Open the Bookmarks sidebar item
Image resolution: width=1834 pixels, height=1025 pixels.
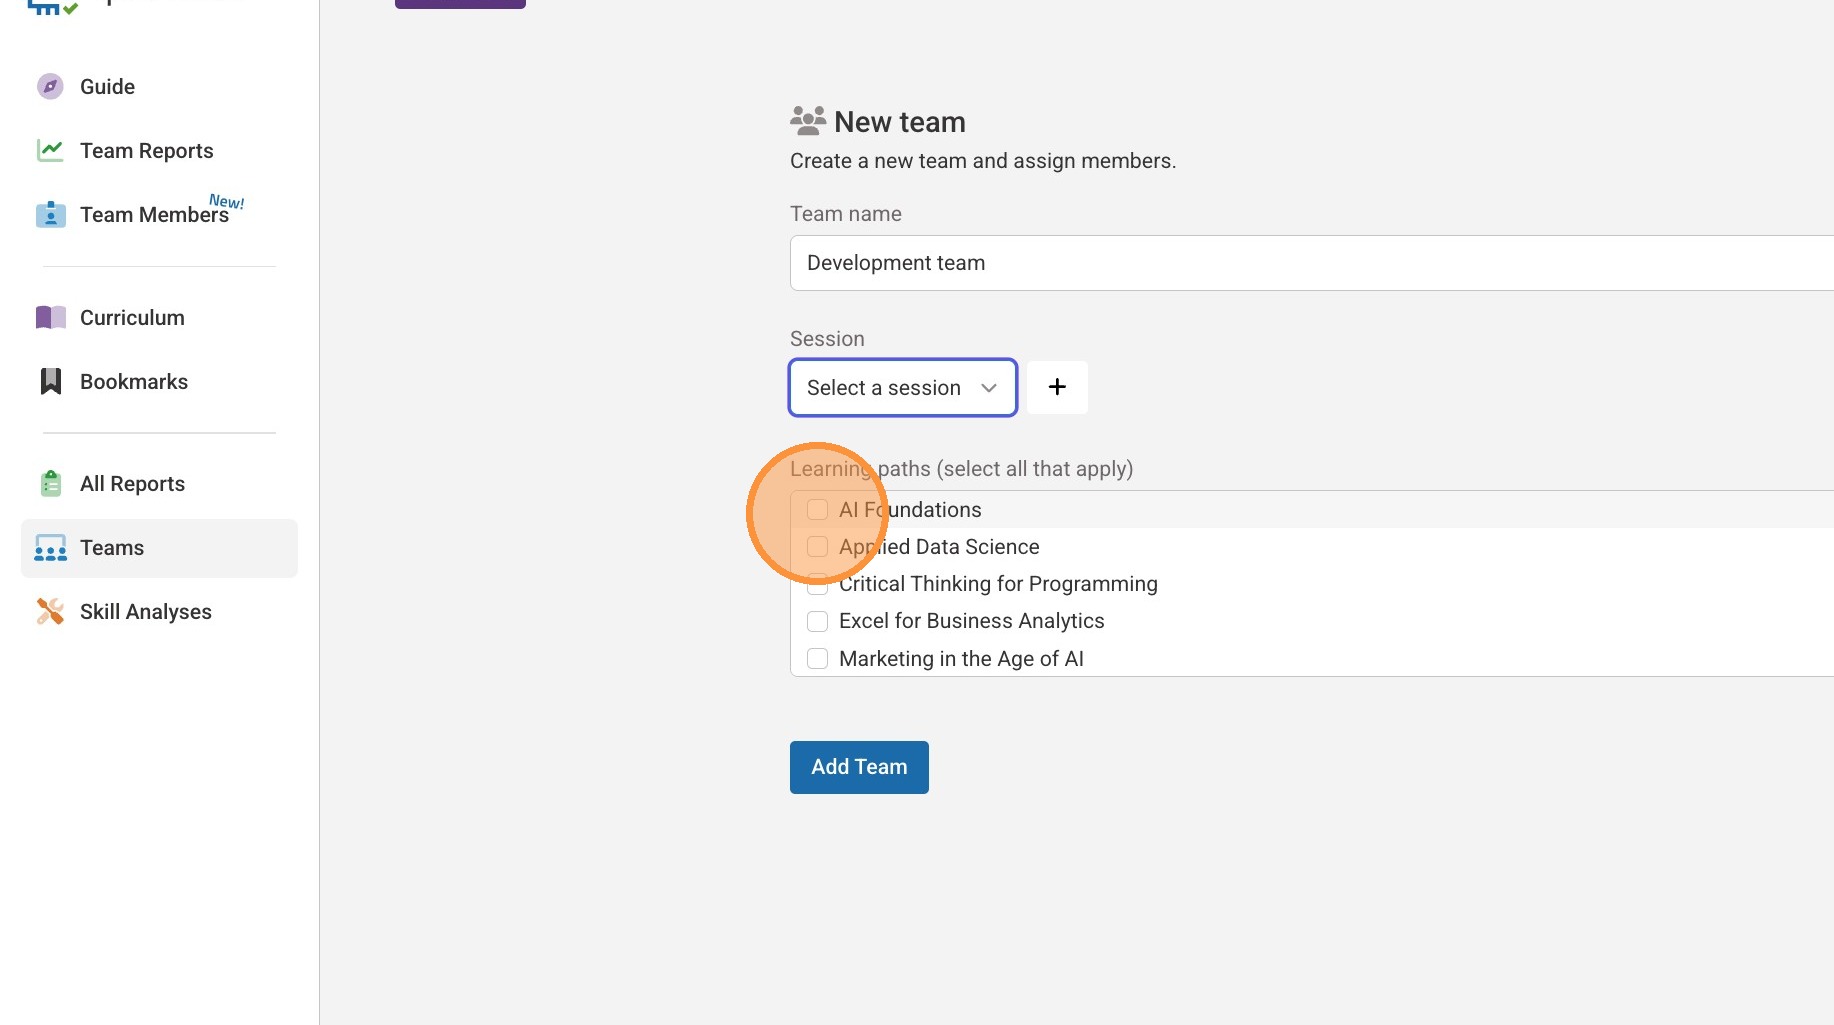134,382
